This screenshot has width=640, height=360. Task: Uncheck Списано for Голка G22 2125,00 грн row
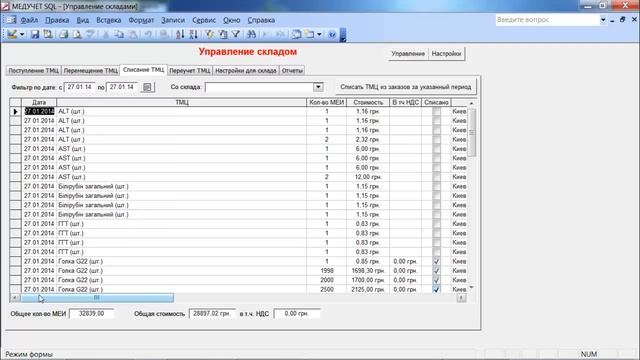(x=436, y=289)
